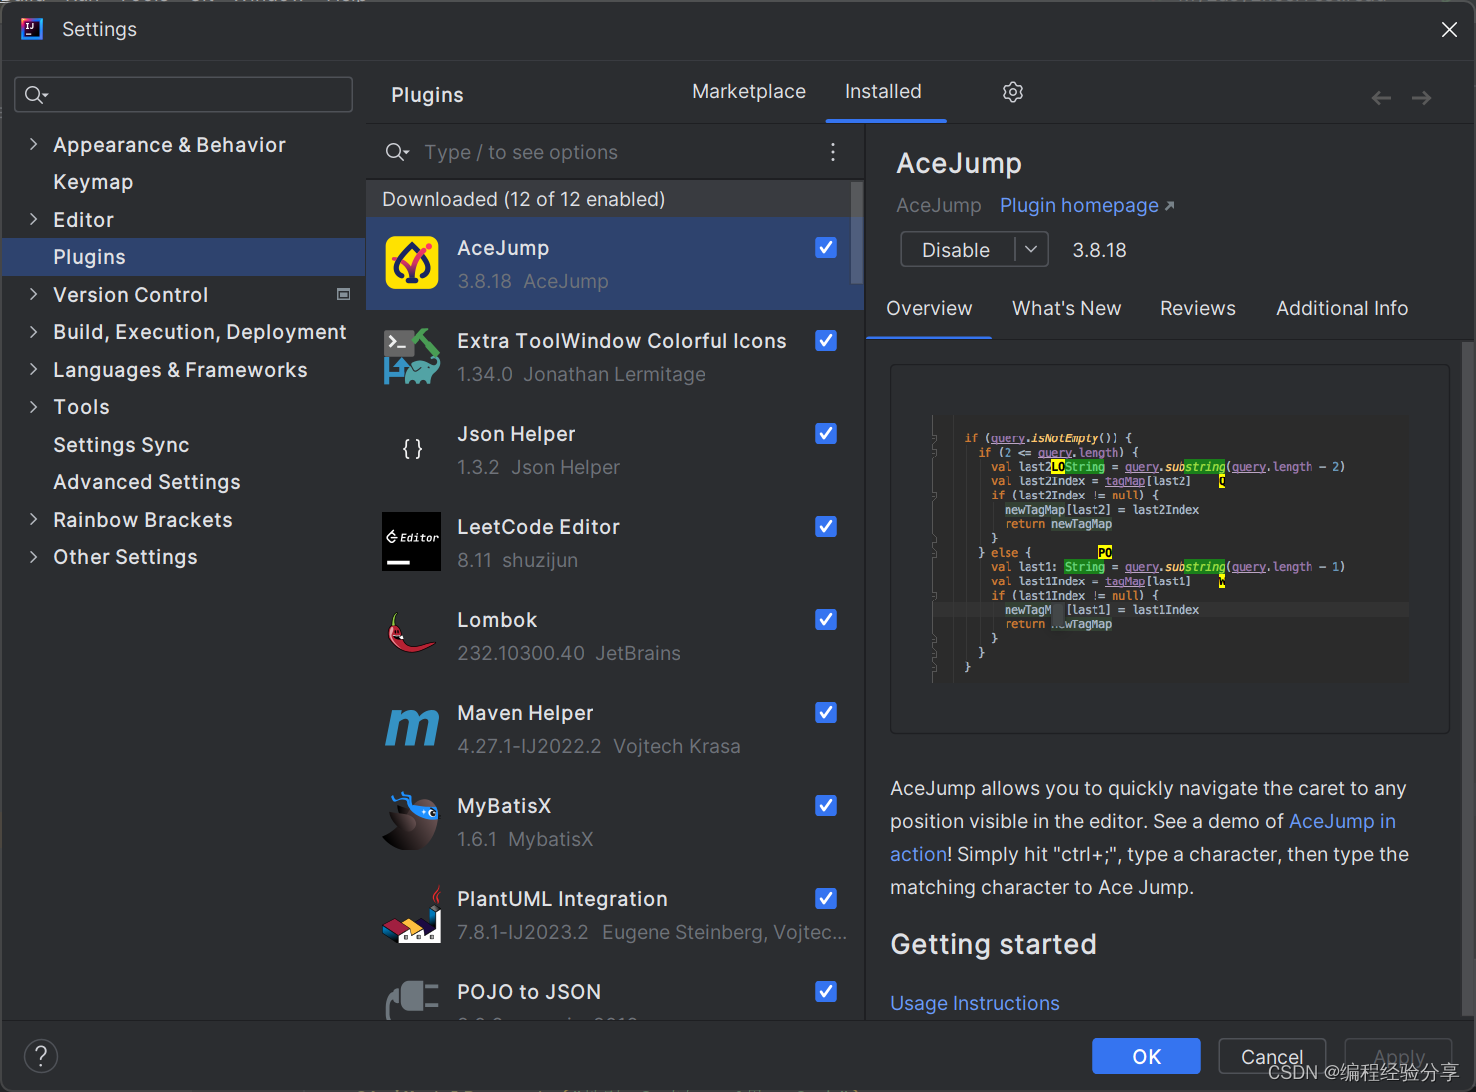
Task: Open the Usage Instructions link
Action: point(975,1003)
